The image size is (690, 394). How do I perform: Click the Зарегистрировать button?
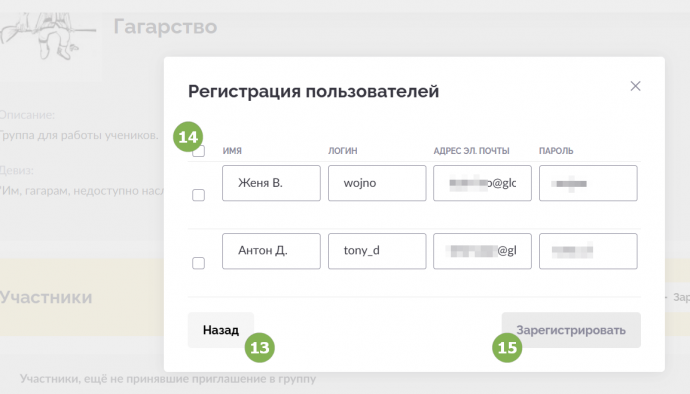[571, 330]
